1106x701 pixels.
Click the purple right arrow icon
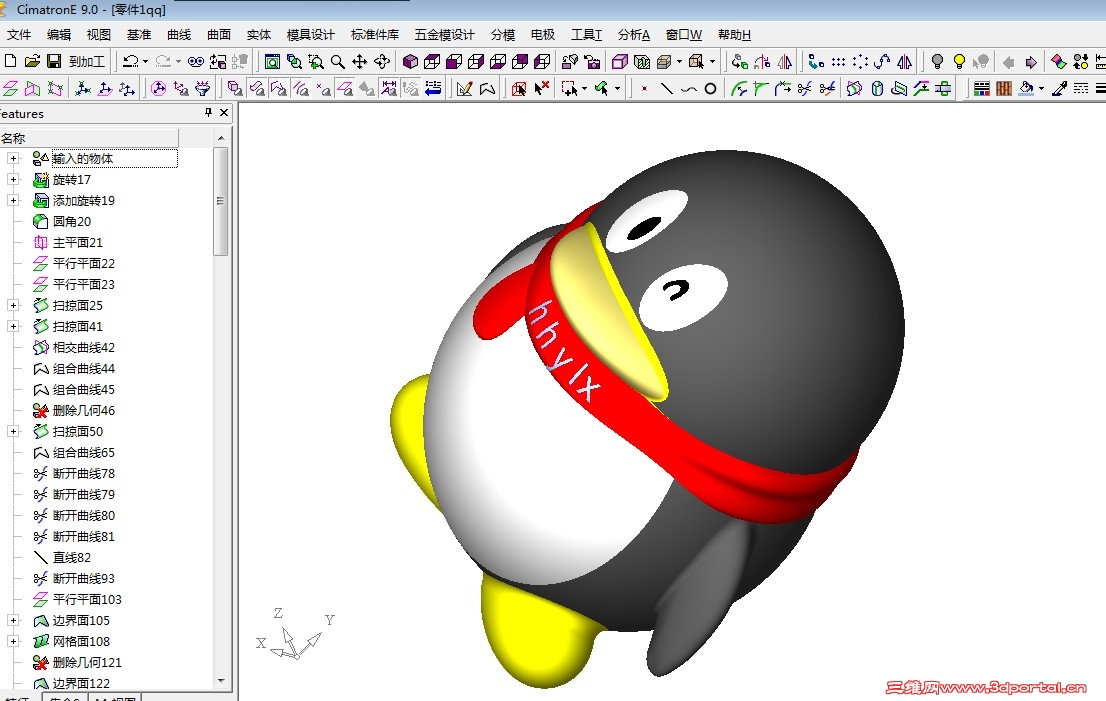tap(1031, 61)
